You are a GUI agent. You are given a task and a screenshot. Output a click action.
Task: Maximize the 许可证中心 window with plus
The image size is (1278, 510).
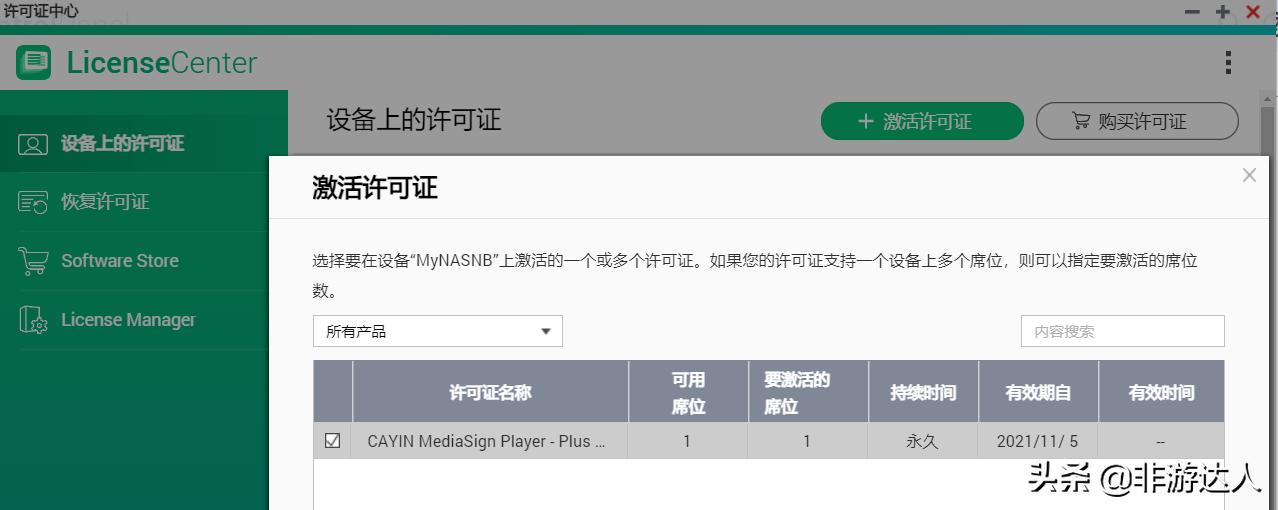tap(1222, 12)
